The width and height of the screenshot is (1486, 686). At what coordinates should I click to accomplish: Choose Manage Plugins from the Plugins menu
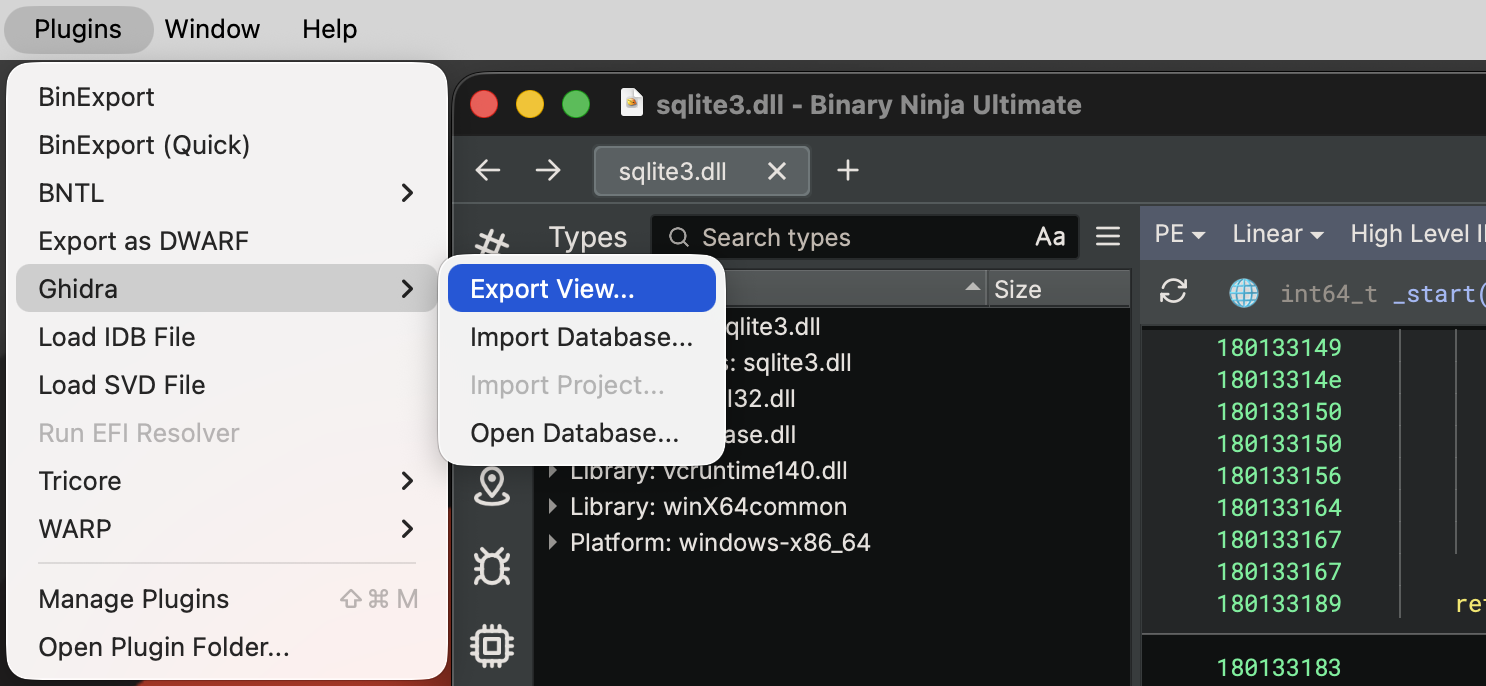[133, 599]
